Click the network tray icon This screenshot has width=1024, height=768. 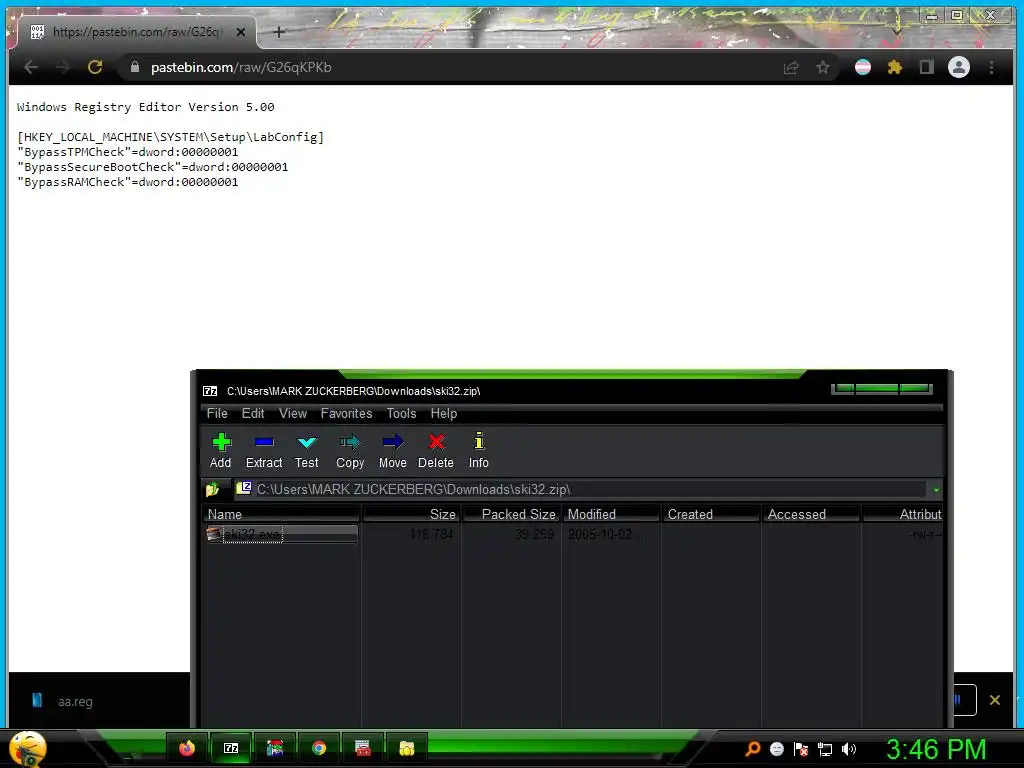[x=825, y=749]
